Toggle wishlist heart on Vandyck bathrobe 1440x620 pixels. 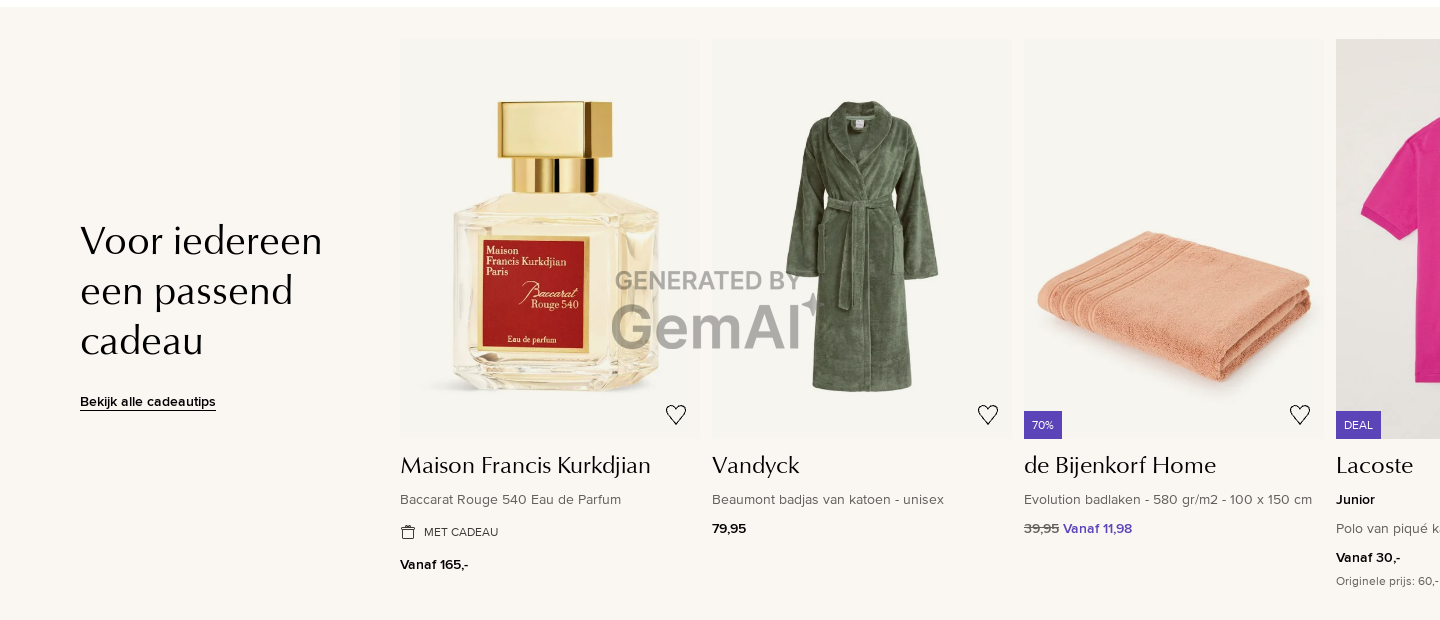tap(988, 415)
